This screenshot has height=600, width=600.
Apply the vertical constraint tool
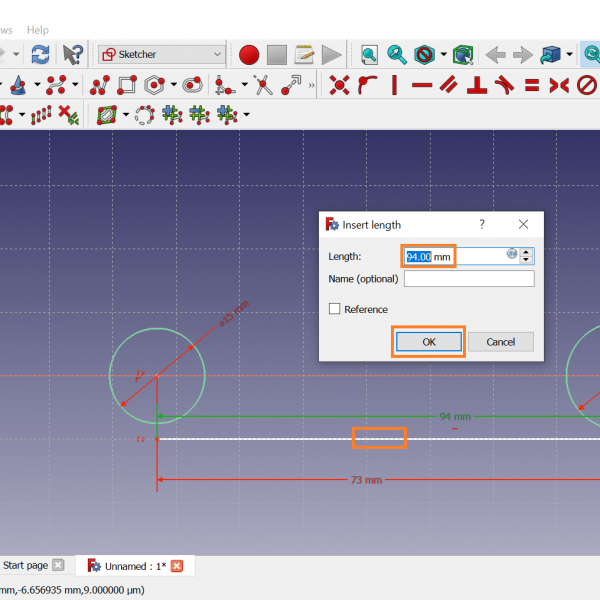pyautogui.click(x=395, y=86)
